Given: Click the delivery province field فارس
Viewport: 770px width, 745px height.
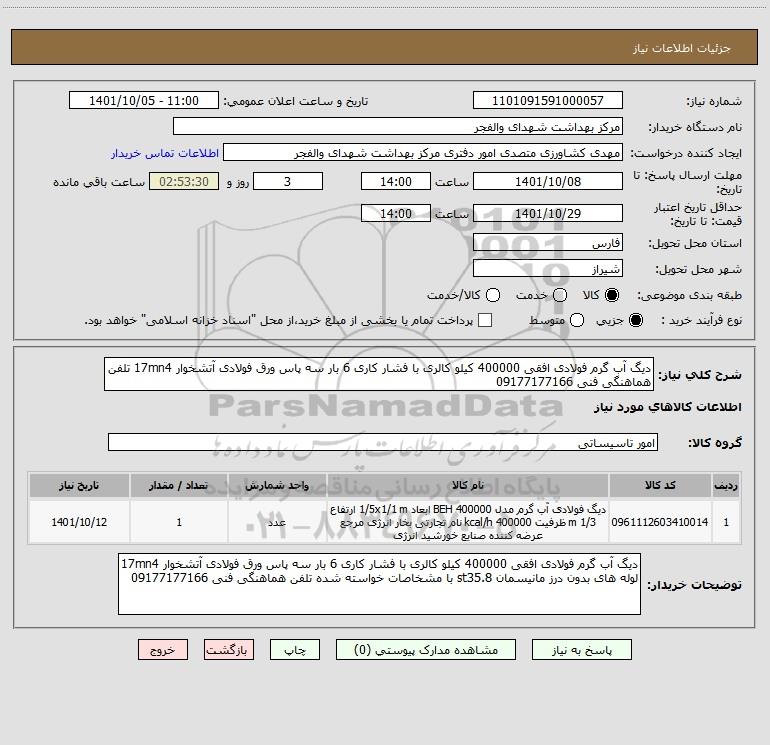Looking at the screenshot, I should (548, 242).
